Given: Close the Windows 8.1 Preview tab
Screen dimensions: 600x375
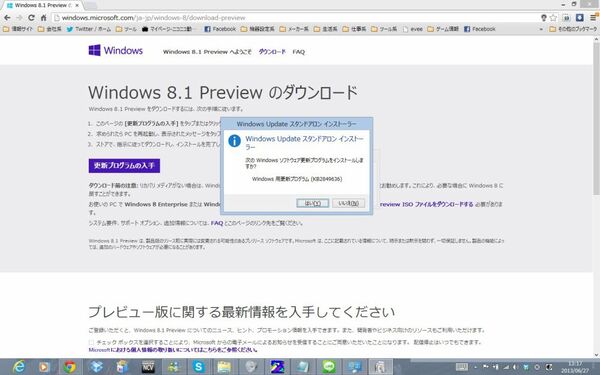Looking at the screenshot, I should click(x=77, y=6).
